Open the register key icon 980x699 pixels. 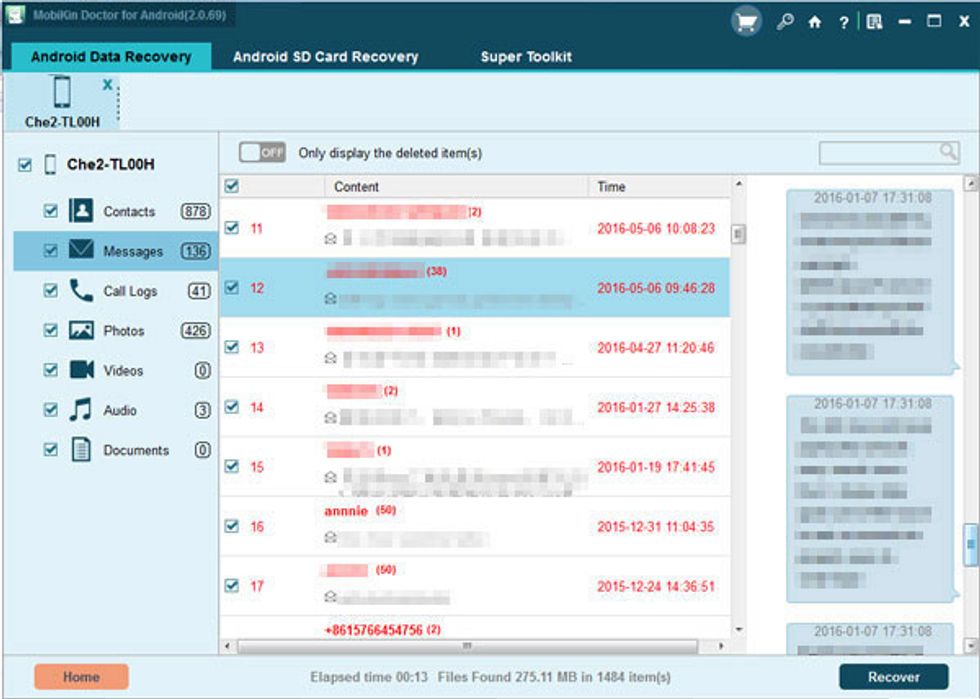(x=785, y=22)
